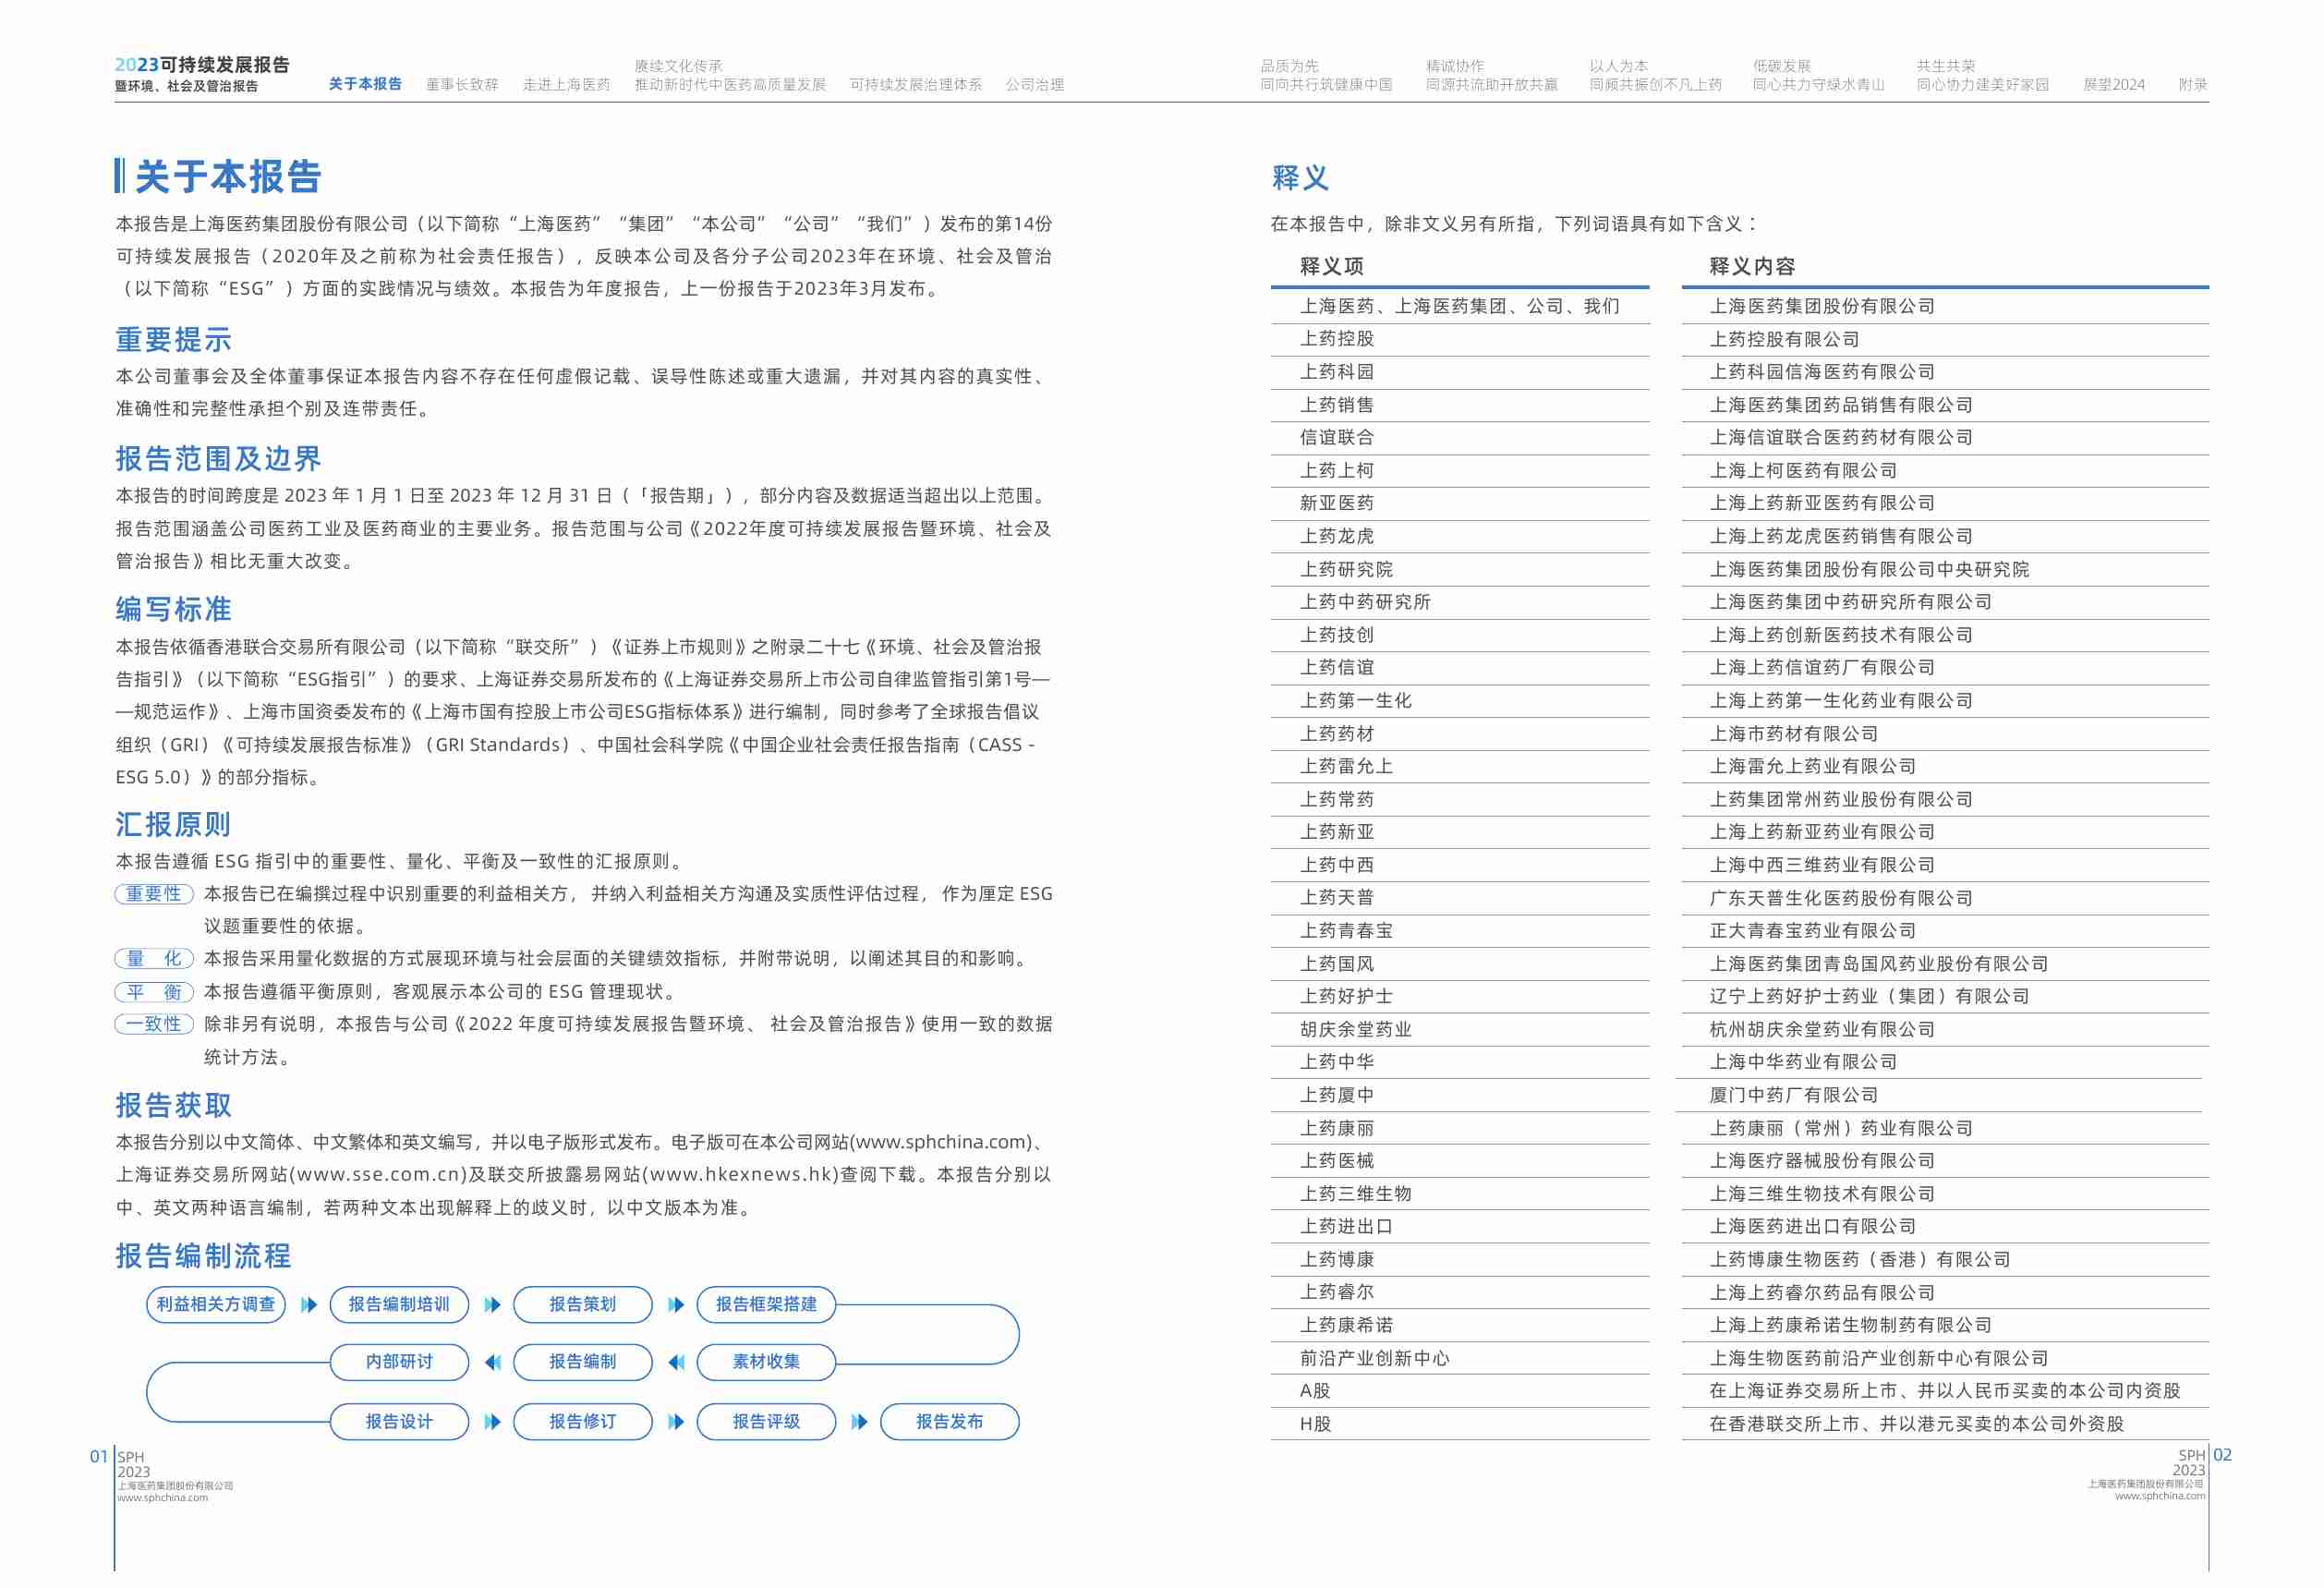Click the 报告范围及边界 heading
The height and width of the screenshot is (1588, 2324).
tap(218, 459)
